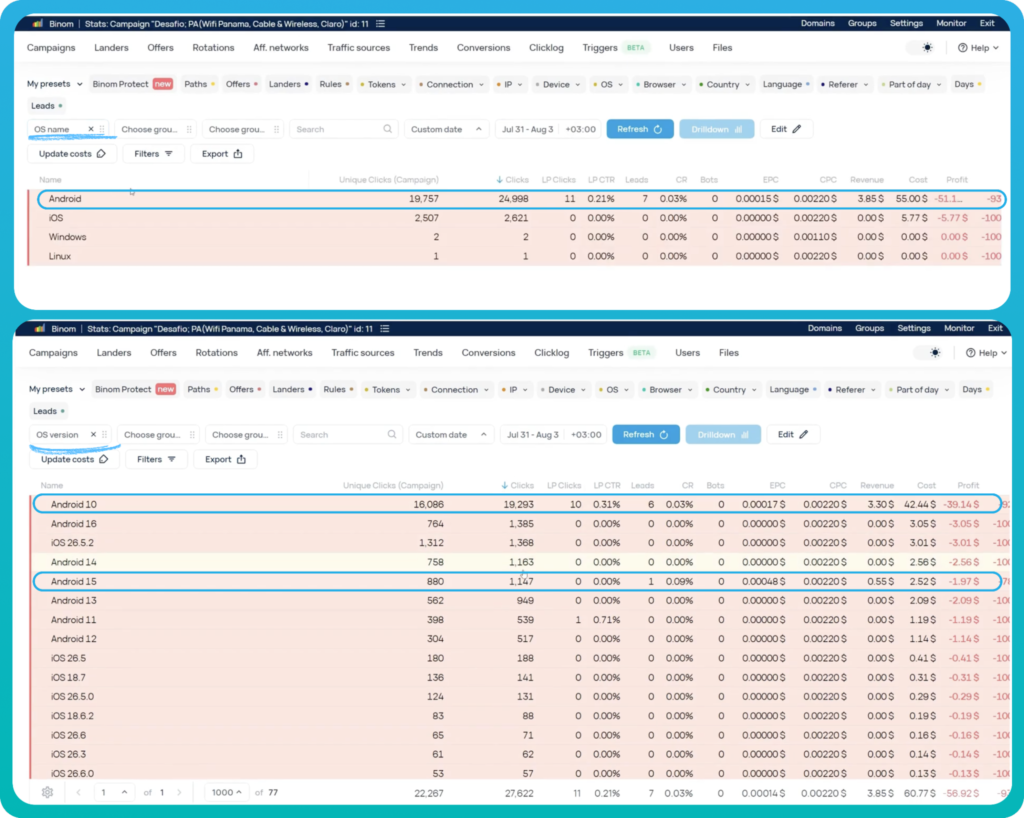Click Edit button with pencil in top window

[786, 129]
